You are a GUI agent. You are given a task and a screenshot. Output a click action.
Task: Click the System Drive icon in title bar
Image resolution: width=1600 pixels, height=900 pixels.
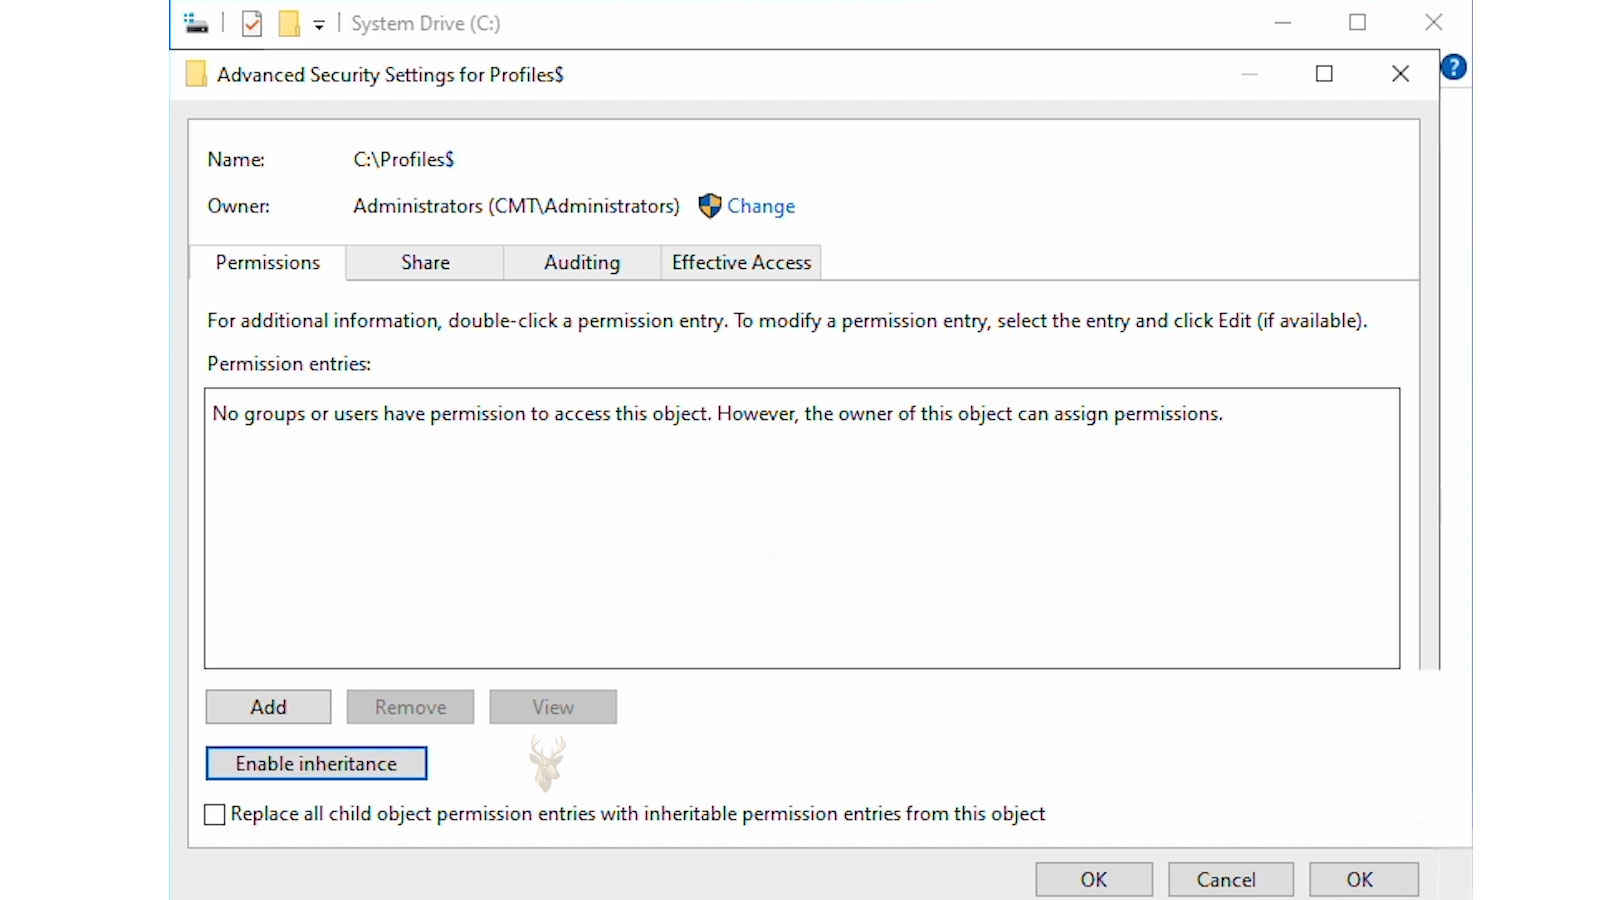pyautogui.click(x=197, y=23)
